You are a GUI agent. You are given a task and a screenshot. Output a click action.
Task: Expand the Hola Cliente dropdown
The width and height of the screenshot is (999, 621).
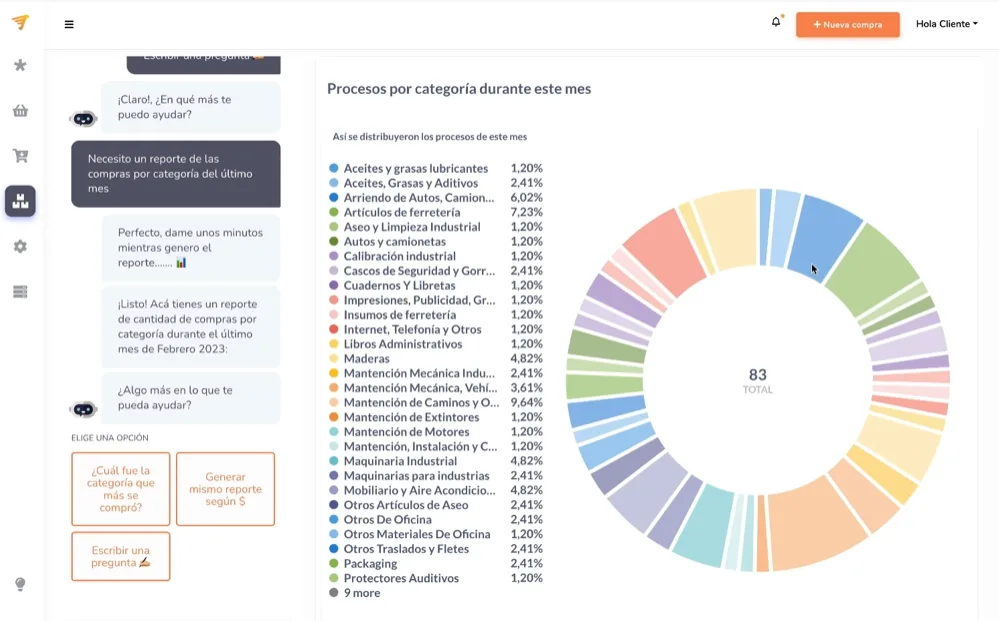(947, 24)
